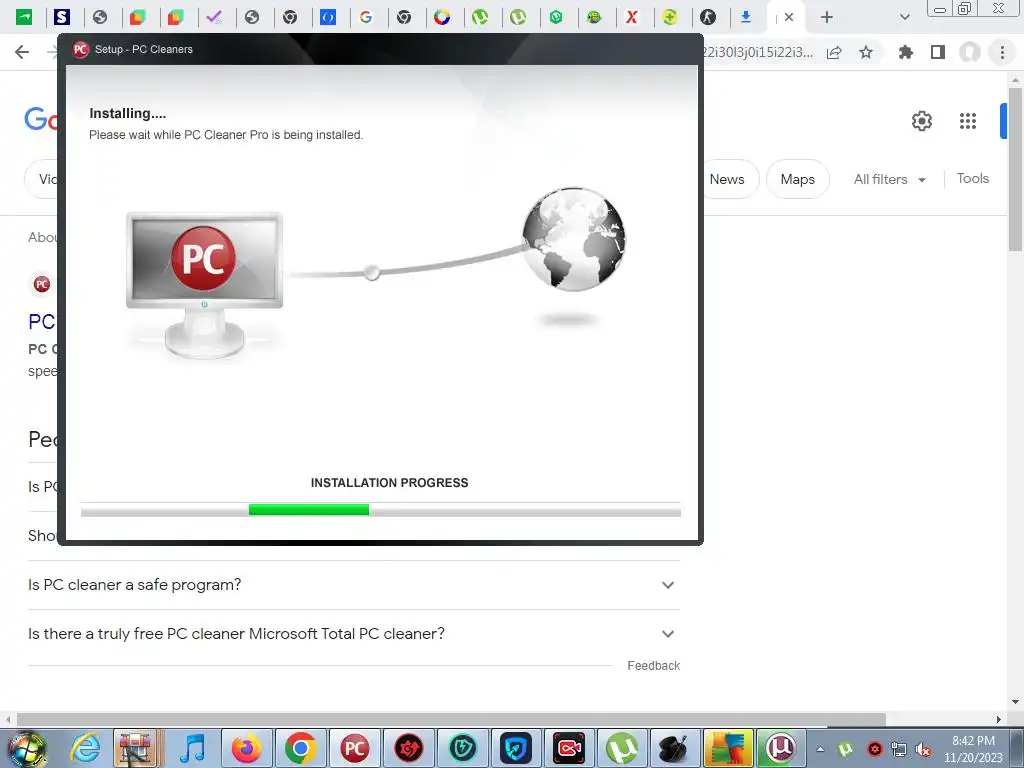The image size is (1024, 768).
Task: Click the Chrome vertical scrollbar thumb
Action: click(1014, 168)
